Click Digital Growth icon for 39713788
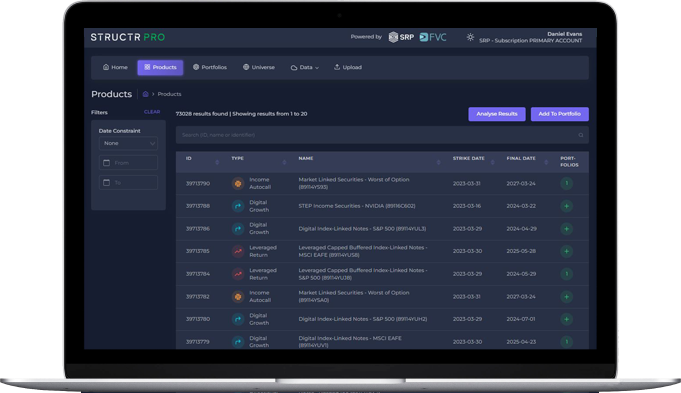 238,206
